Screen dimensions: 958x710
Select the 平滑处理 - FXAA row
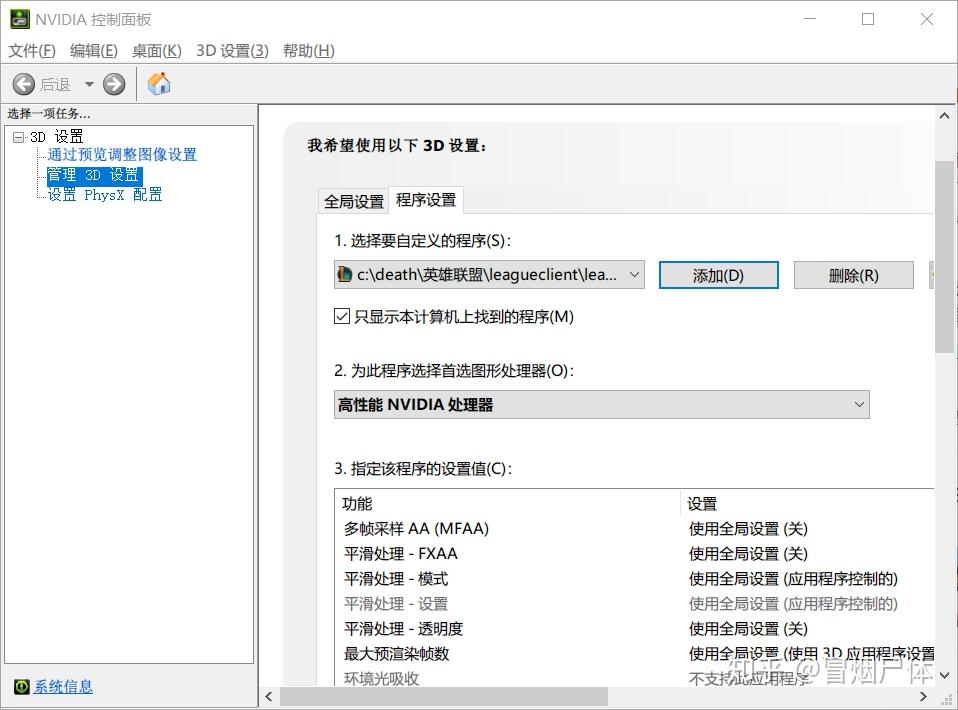[x=635, y=554]
